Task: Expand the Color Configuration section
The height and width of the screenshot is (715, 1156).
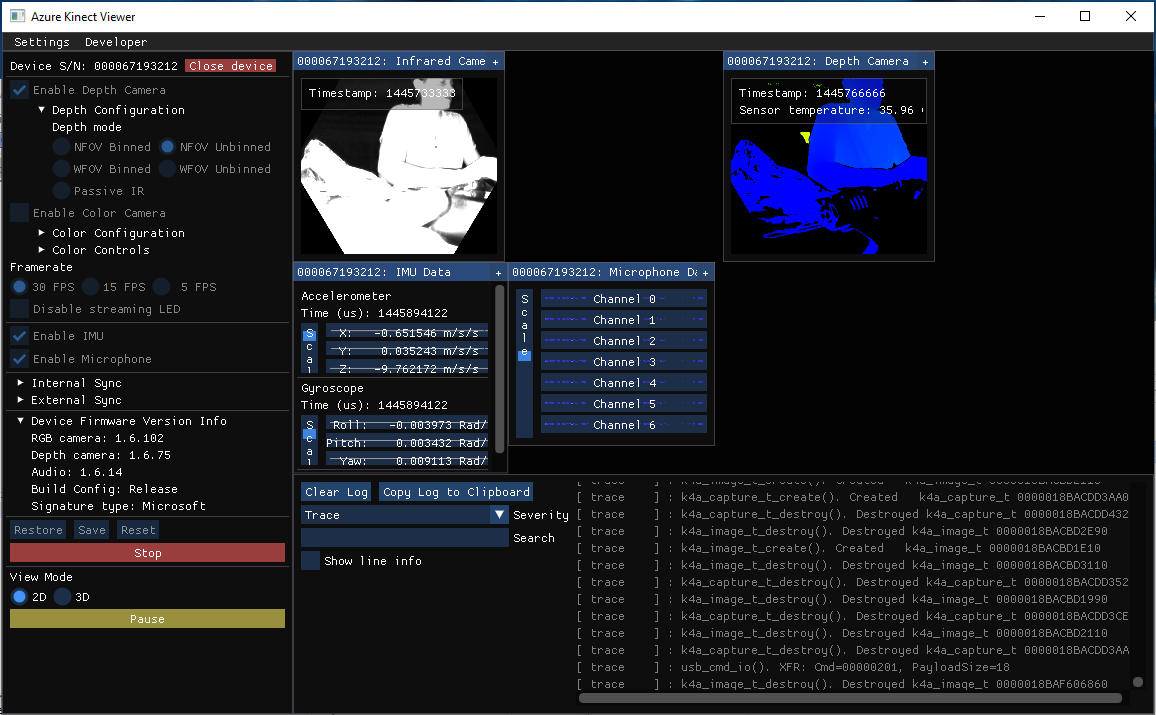Action: pyautogui.click(x=41, y=233)
